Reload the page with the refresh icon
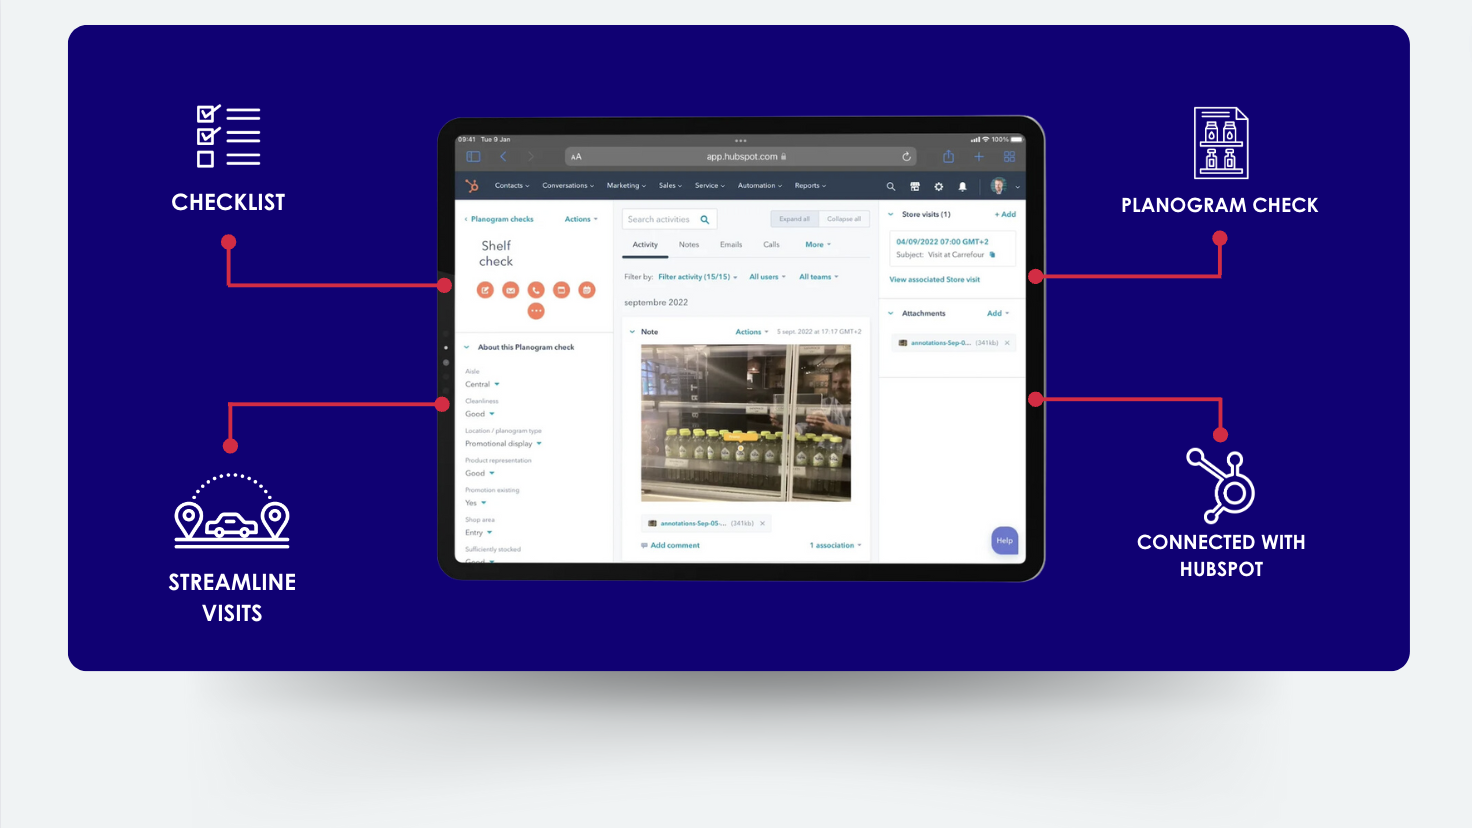Viewport: 1472px width, 828px height. coord(906,157)
